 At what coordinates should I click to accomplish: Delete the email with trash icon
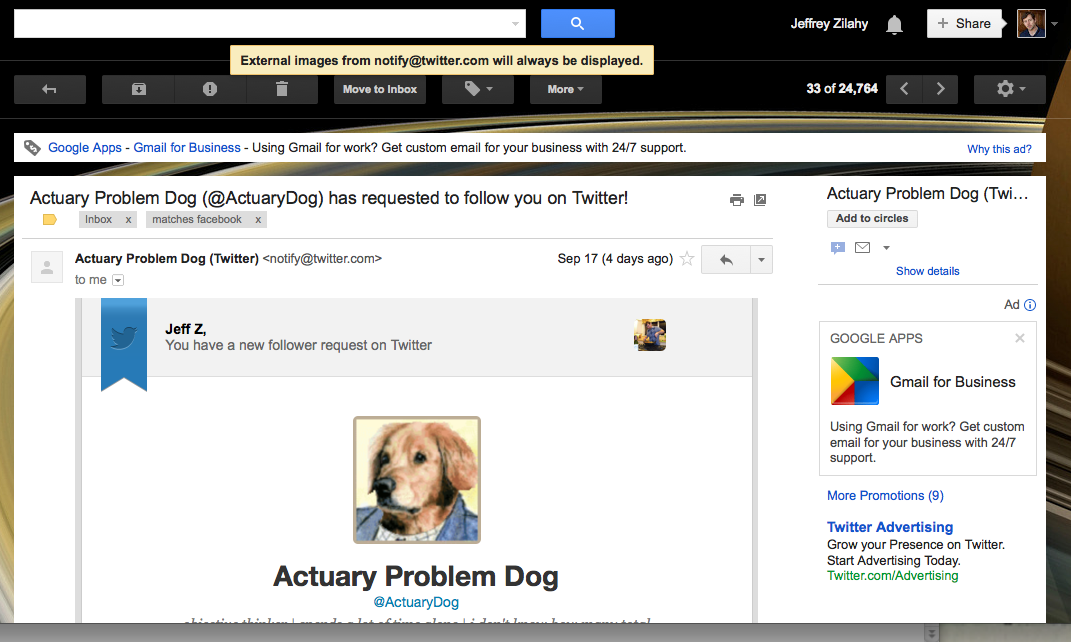282,89
